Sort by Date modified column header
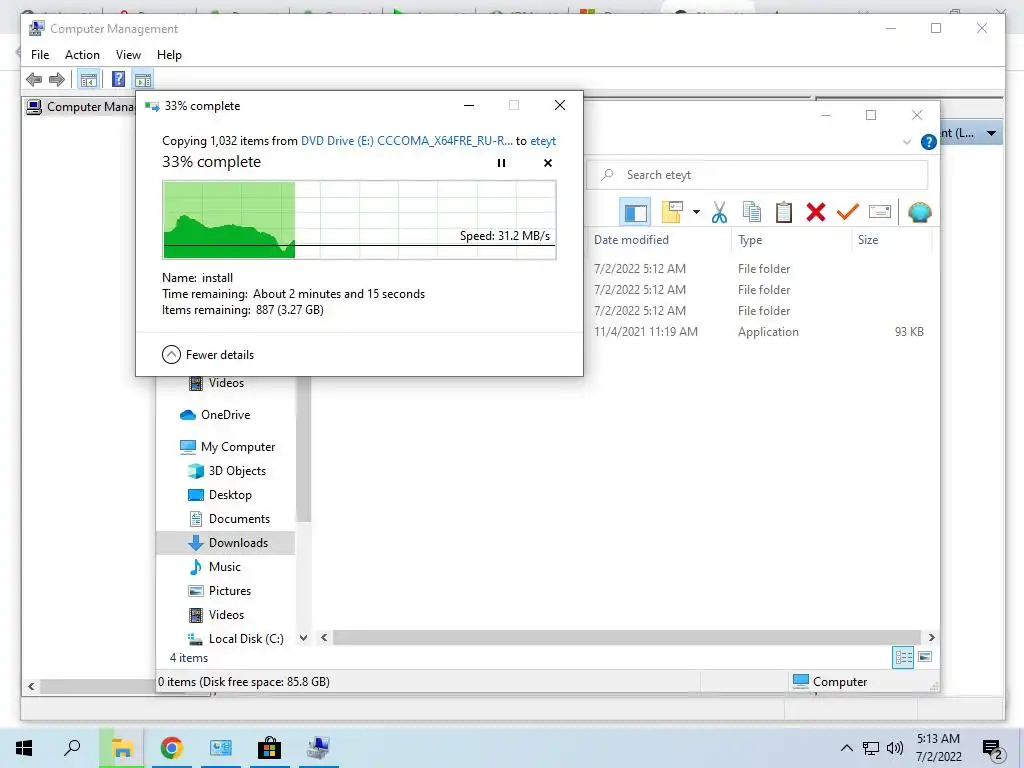1024x768 pixels. pos(631,240)
